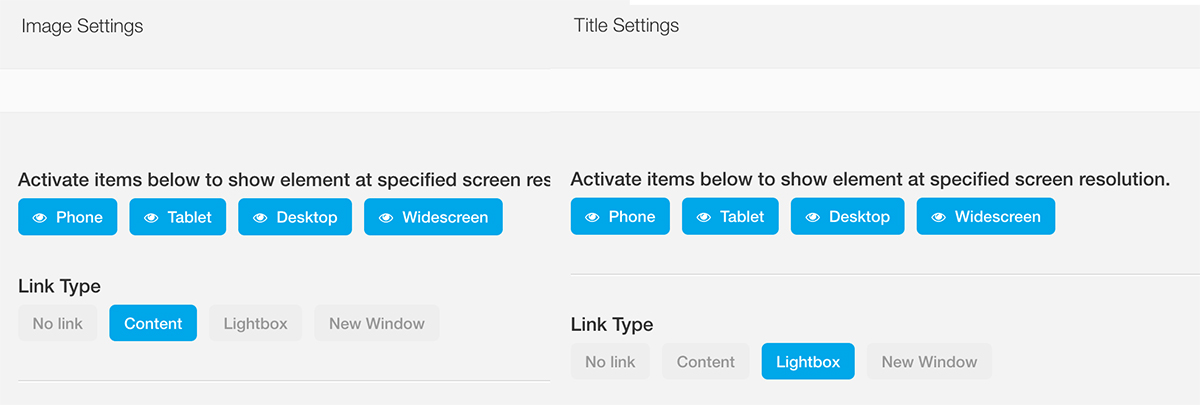Screen dimensions: 1200x405
Task: Click the eye icon on Image Settings Desktop button
Action: [x=260, y=217]
